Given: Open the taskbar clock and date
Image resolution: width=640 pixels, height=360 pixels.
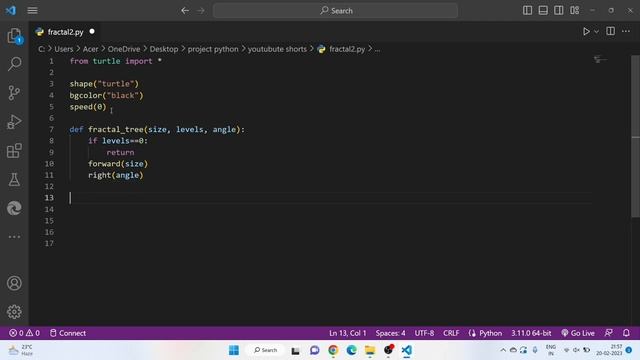Looking at the screenshot, I should (x=609, y=350).
